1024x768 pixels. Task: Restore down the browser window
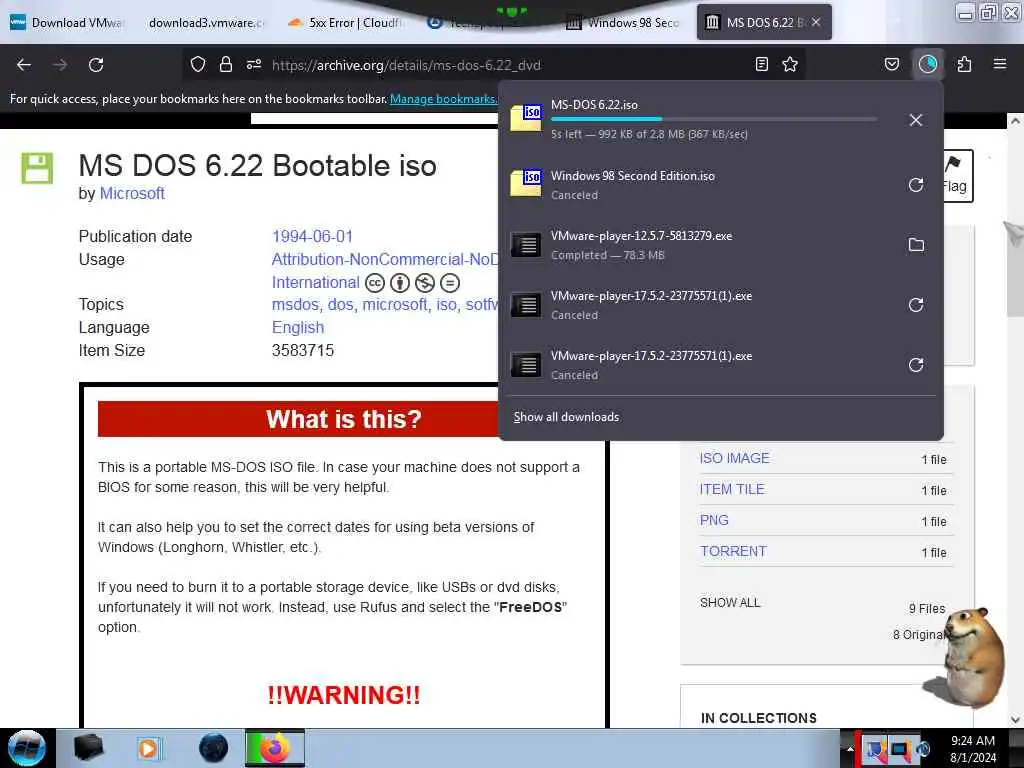pos(989,12)
